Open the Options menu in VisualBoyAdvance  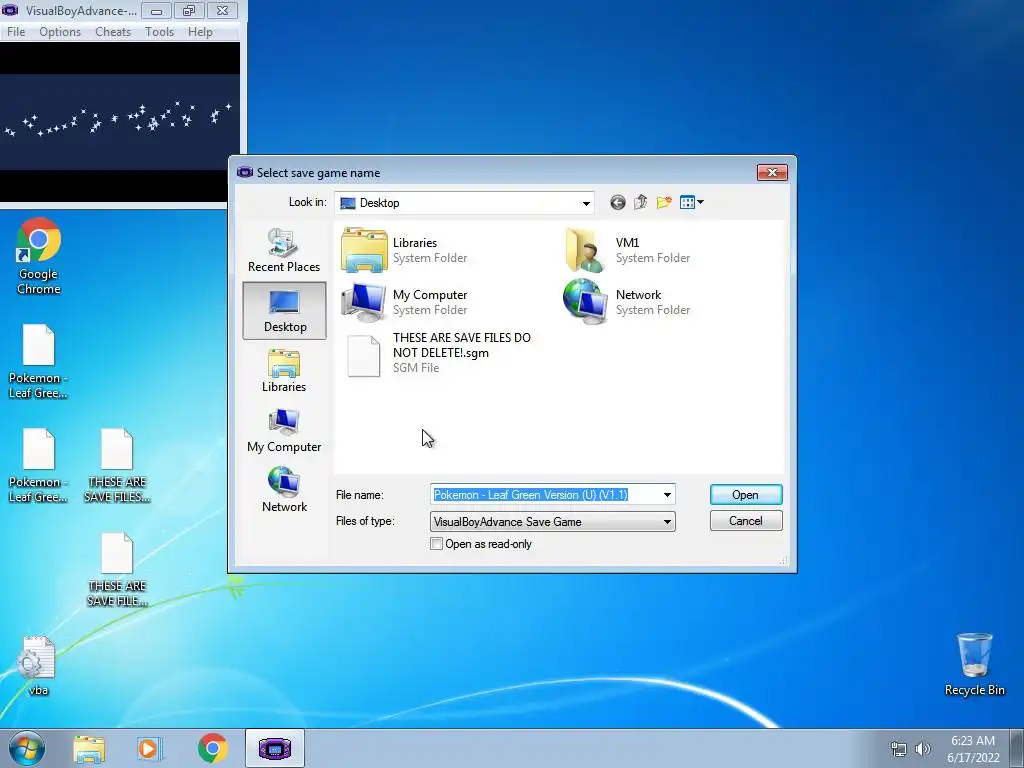(x=59, y=32)
